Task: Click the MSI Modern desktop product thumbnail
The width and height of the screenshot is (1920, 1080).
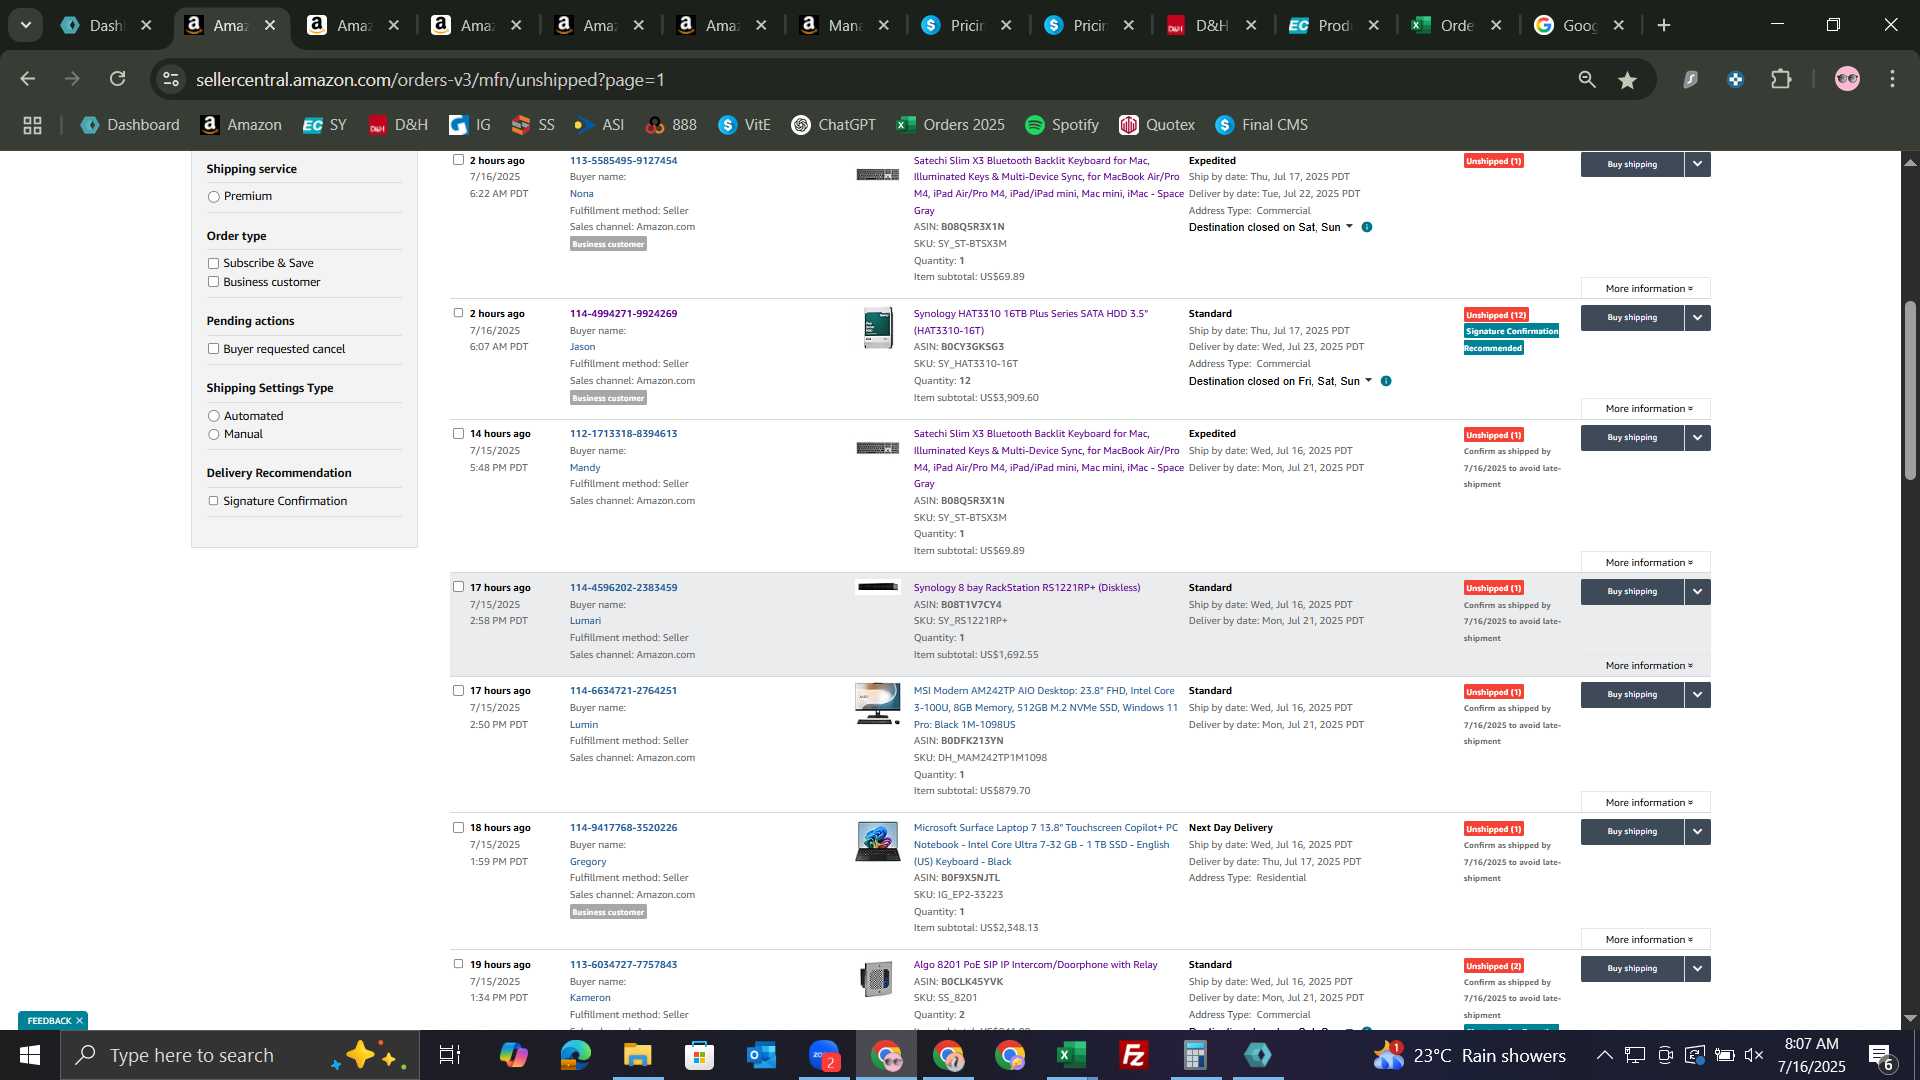Action: click(x=877, y=704)
